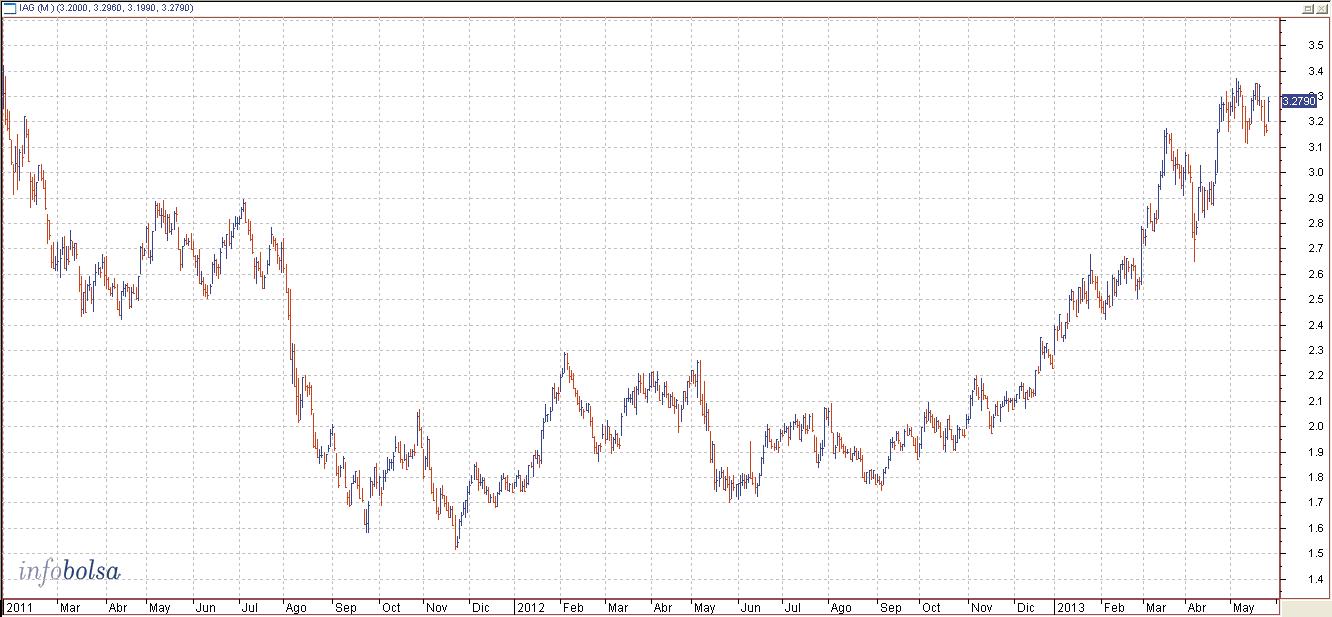1332x617 pixels.
Task: Maximize the IAG chart window
Action: pyautogui.click(x=1307, y=8)
